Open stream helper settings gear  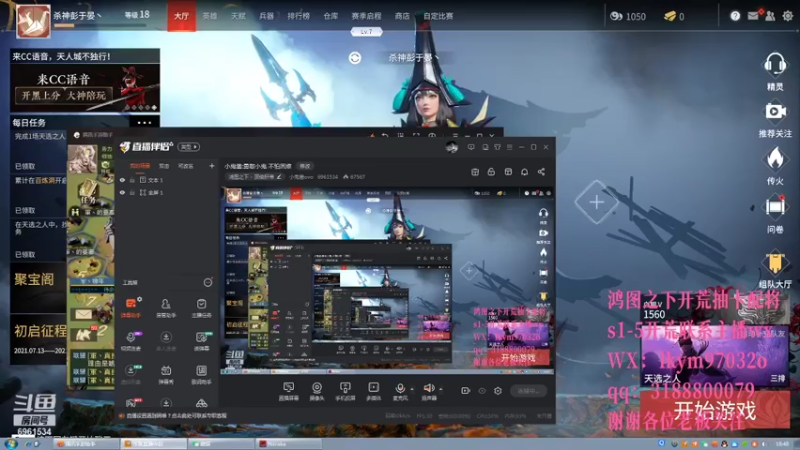497,391
